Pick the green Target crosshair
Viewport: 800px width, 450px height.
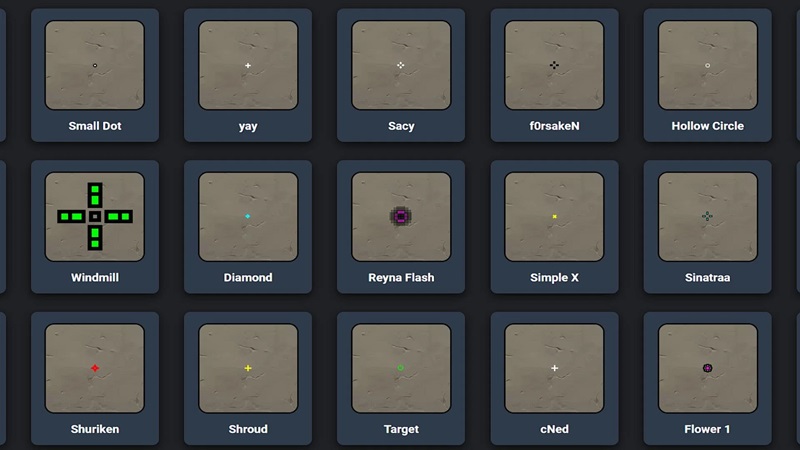(401, 368)
